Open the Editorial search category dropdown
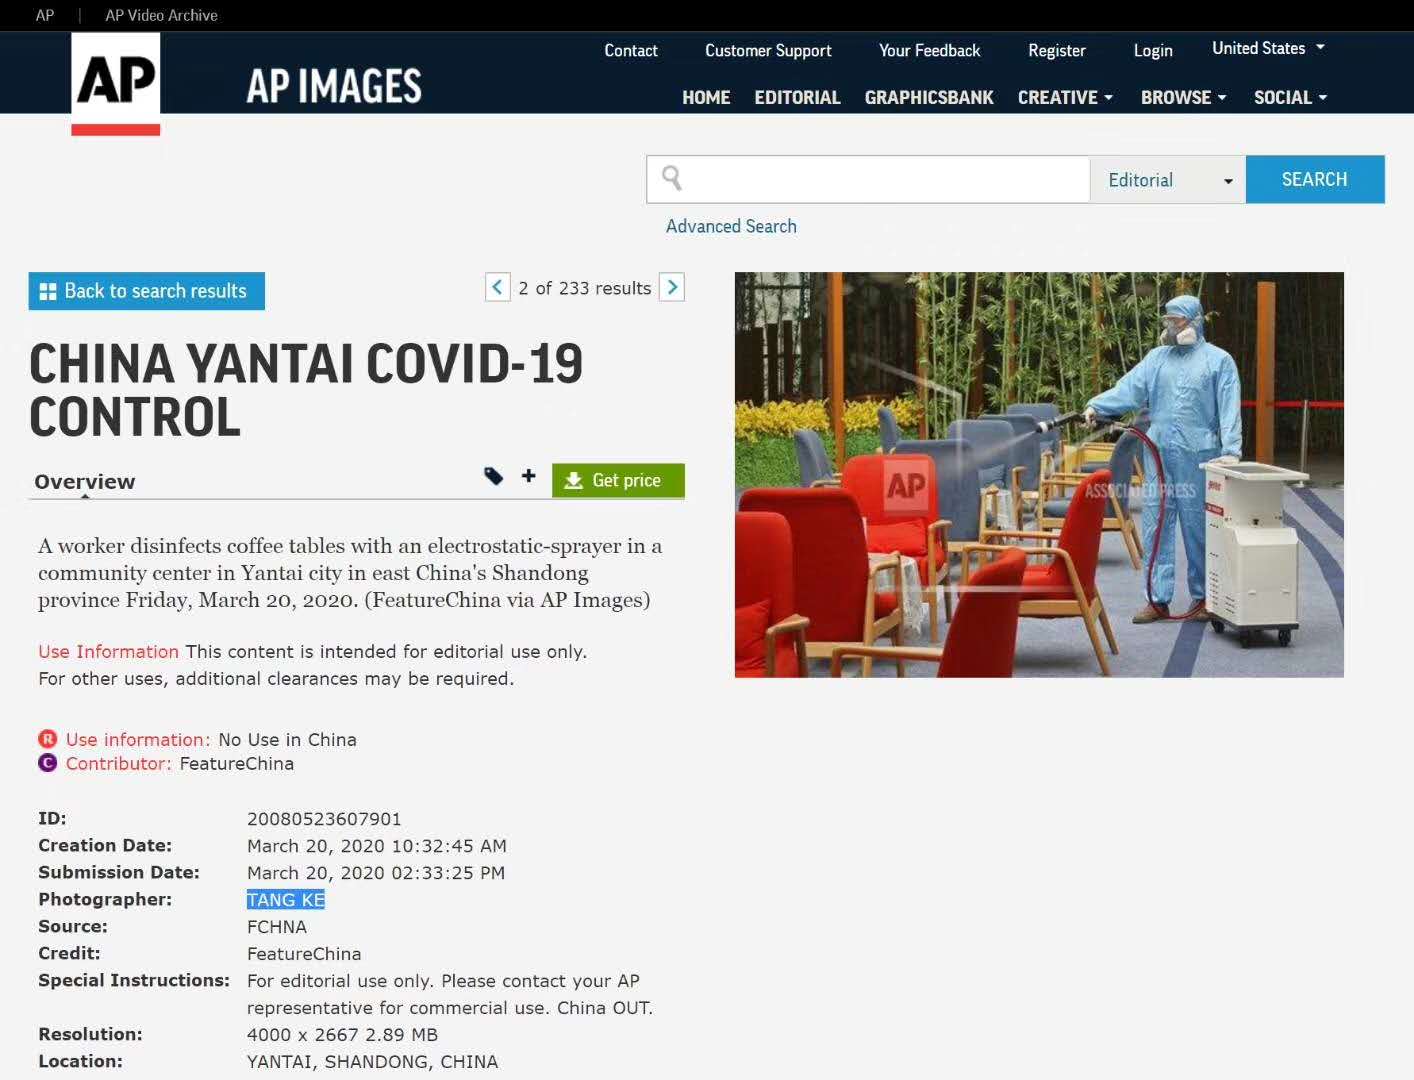The image size is (1414, 1080). click(1167, 180)
